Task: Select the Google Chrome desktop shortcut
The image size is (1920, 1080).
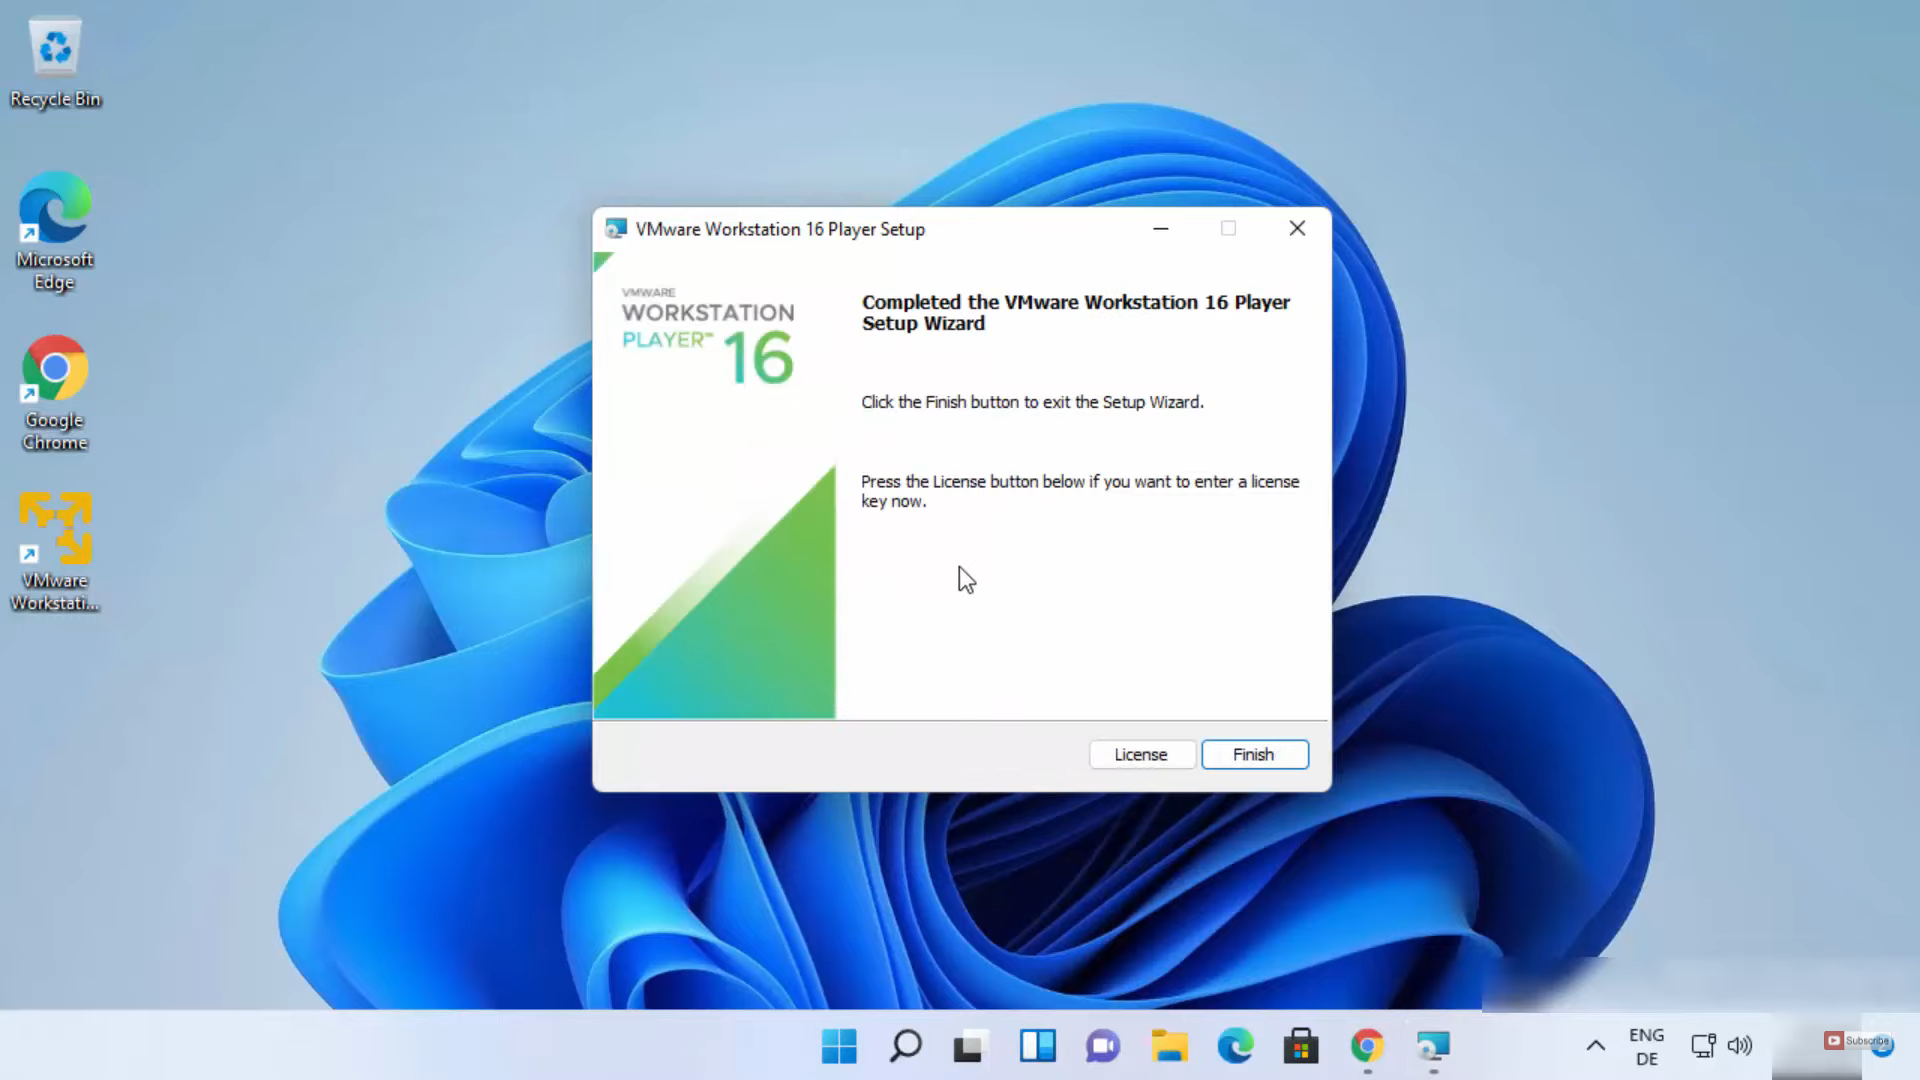Action: pyautogui.click(x=55, y=392)
